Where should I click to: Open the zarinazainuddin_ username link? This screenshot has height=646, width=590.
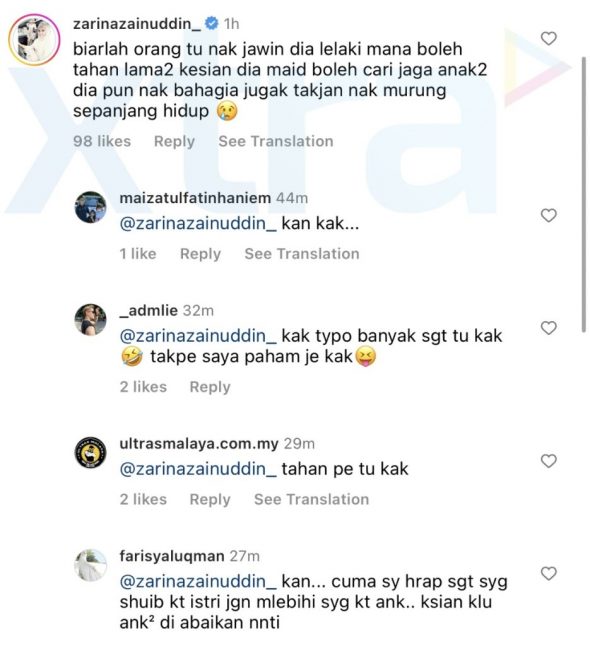coord(137,23)
